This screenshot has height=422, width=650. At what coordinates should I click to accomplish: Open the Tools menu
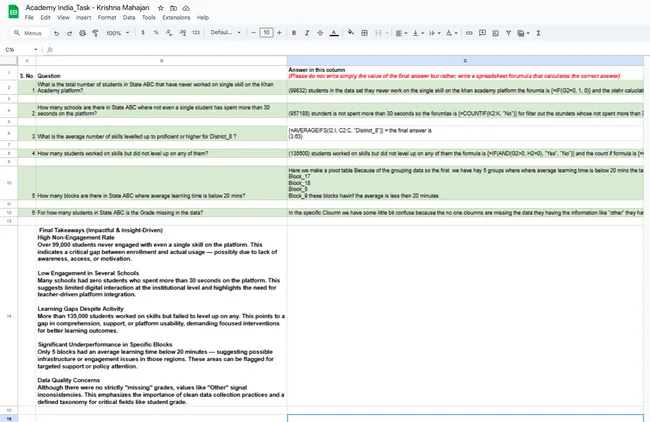pyautogui.click(x=148, y=17)
